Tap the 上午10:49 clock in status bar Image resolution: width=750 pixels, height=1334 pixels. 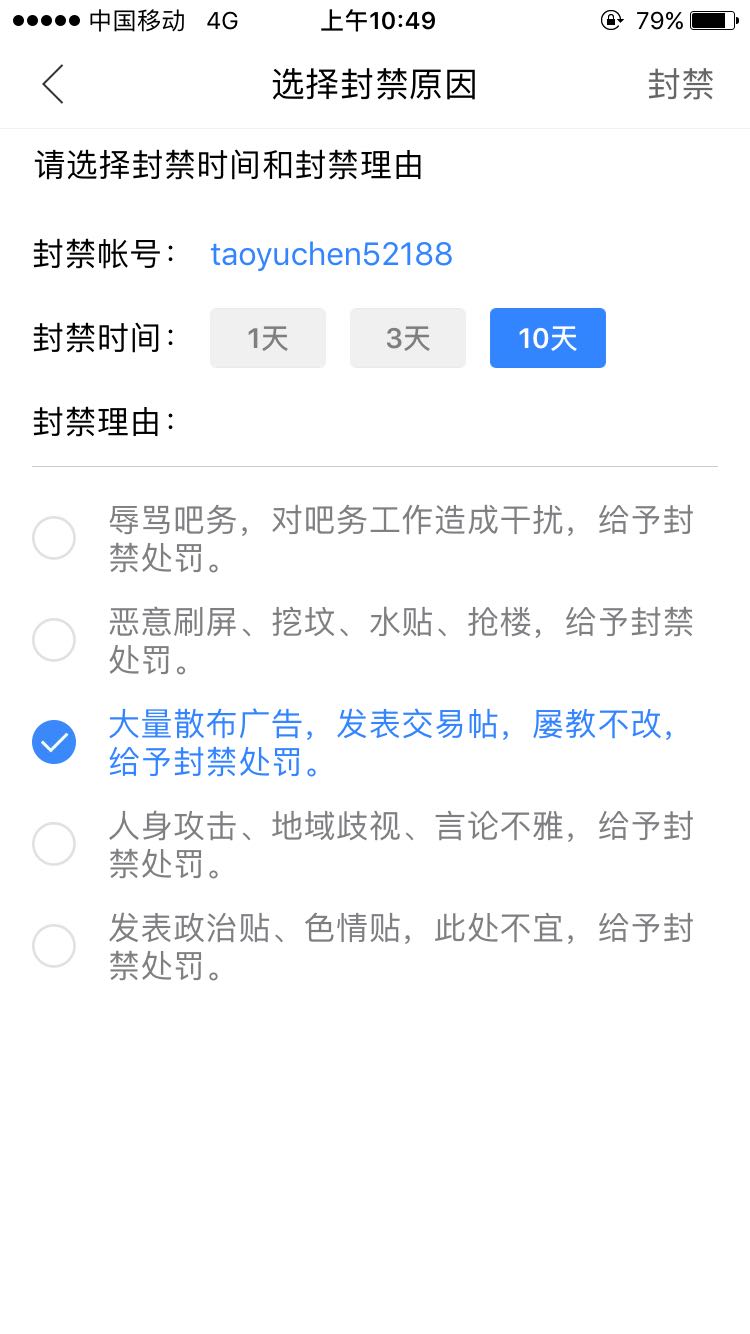pyautogui.click(x=377, y=20)
